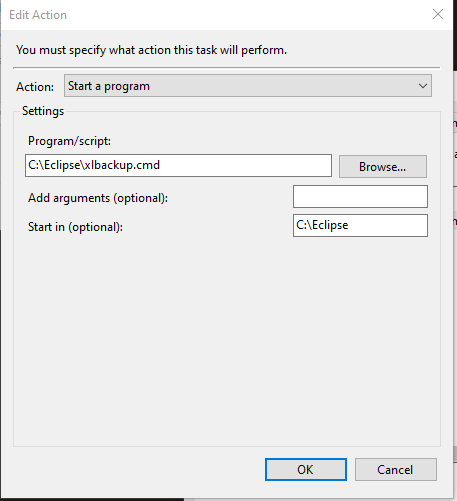457x501 pixels.
Task: Select the Add arguments (optional): label
Action: [98, 198]
